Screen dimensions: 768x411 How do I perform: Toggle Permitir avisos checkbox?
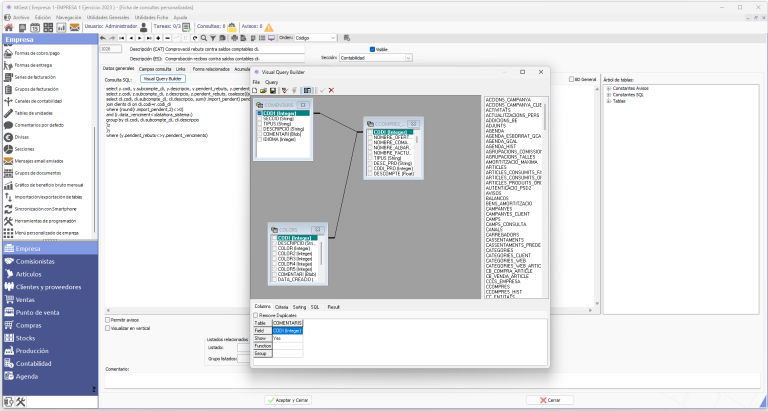(108, 320)
